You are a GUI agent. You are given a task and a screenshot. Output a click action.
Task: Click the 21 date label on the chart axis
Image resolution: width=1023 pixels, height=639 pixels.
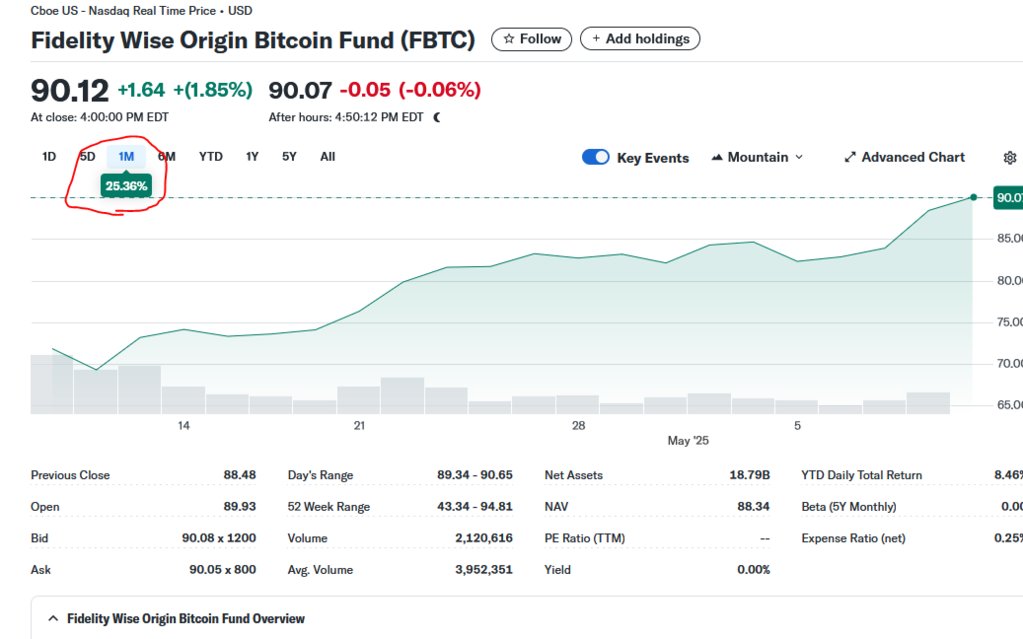click(x=359, y=426)
